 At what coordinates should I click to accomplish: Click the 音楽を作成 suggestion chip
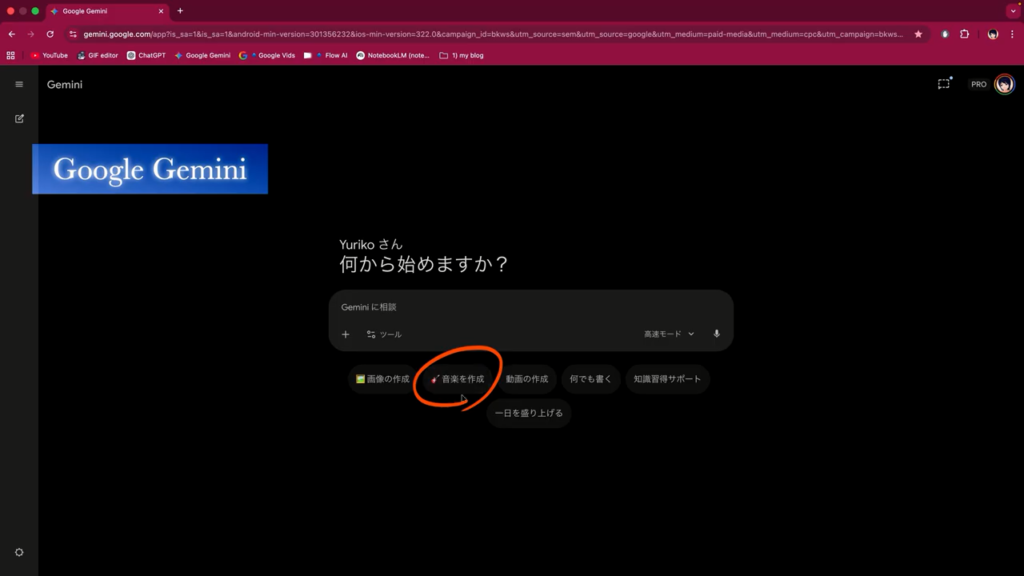[457, 380]
